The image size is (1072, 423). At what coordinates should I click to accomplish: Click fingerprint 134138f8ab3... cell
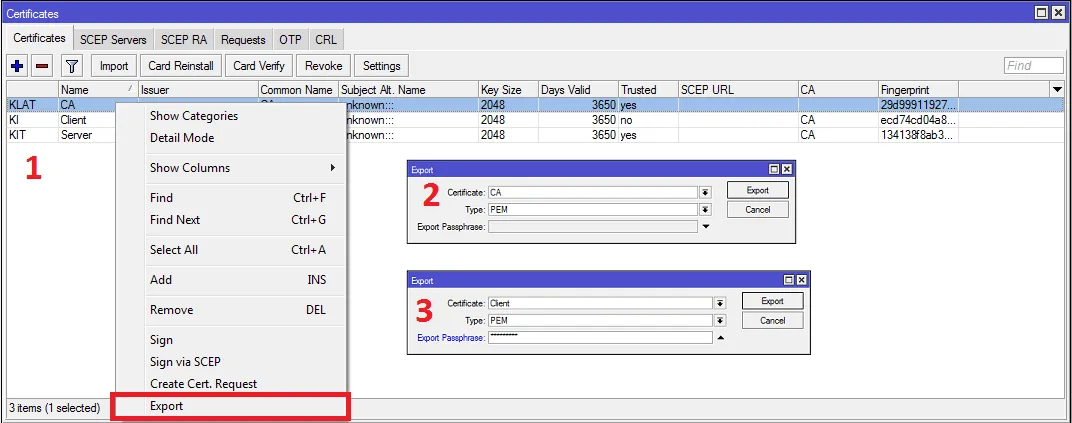point(918,135)
